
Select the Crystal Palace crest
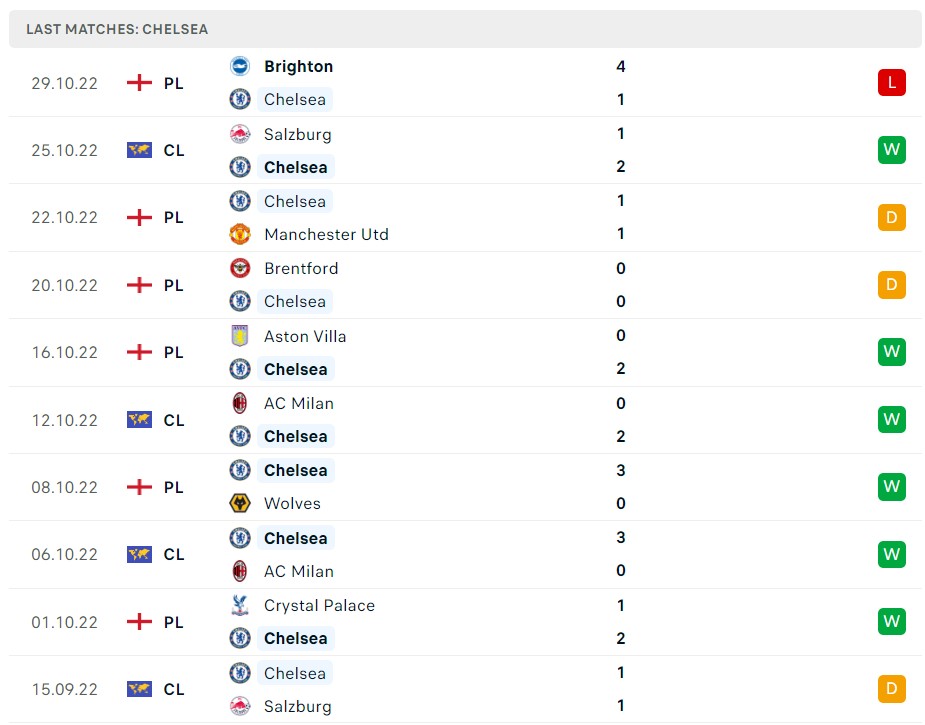pos(239,605)
